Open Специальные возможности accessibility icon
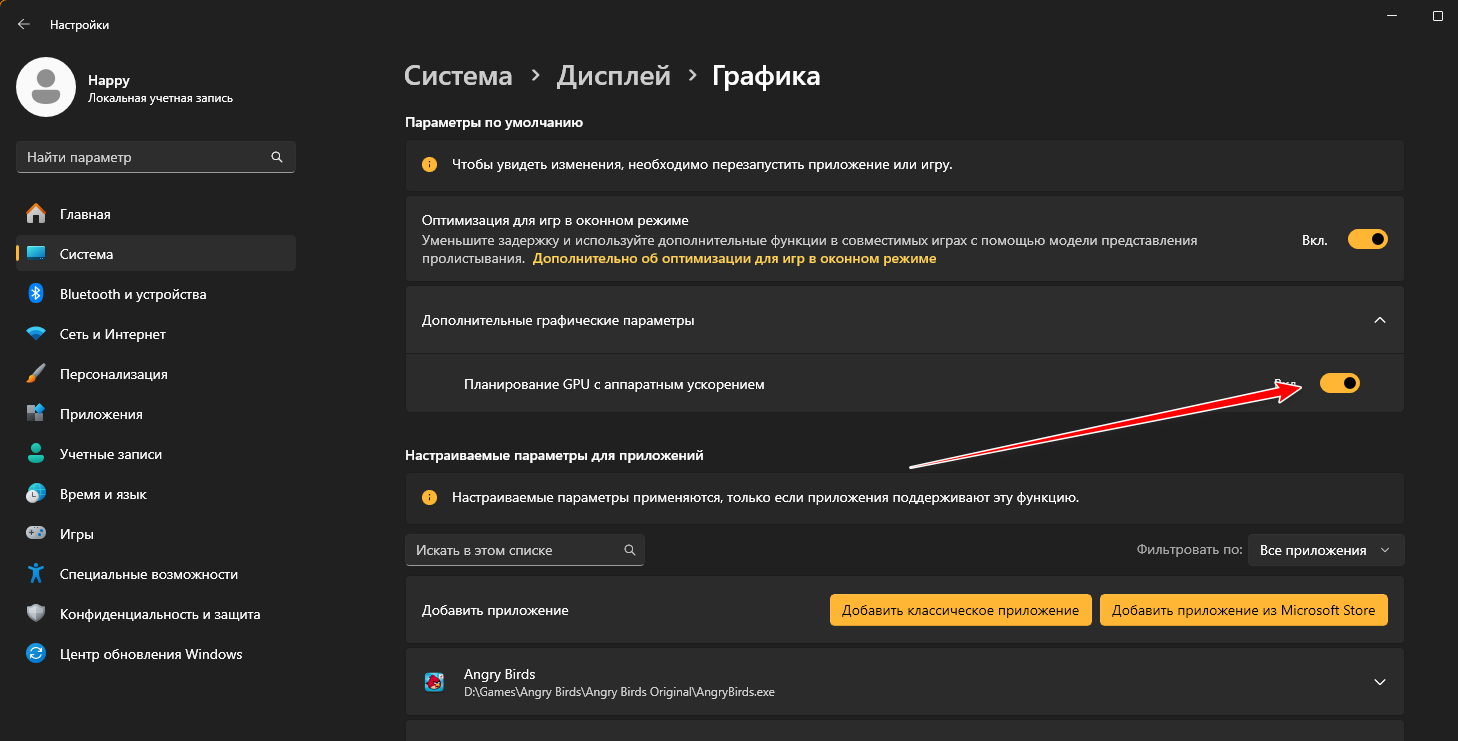 [x=36, y=574]
